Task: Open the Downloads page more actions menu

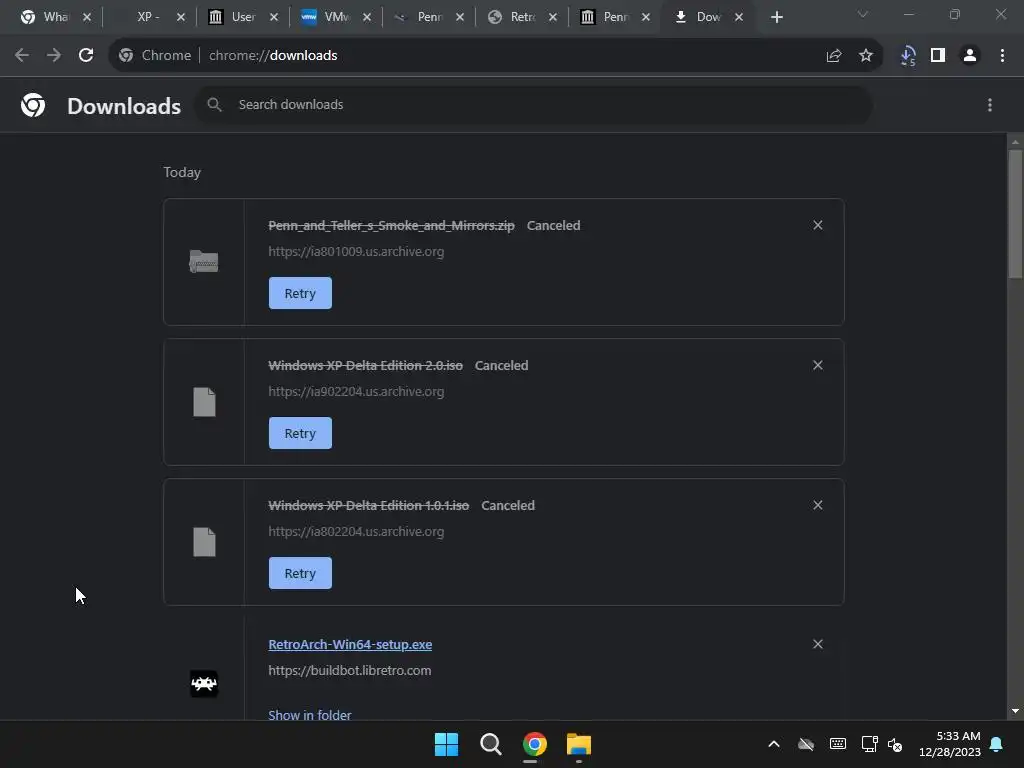Action: coord(990,105)
